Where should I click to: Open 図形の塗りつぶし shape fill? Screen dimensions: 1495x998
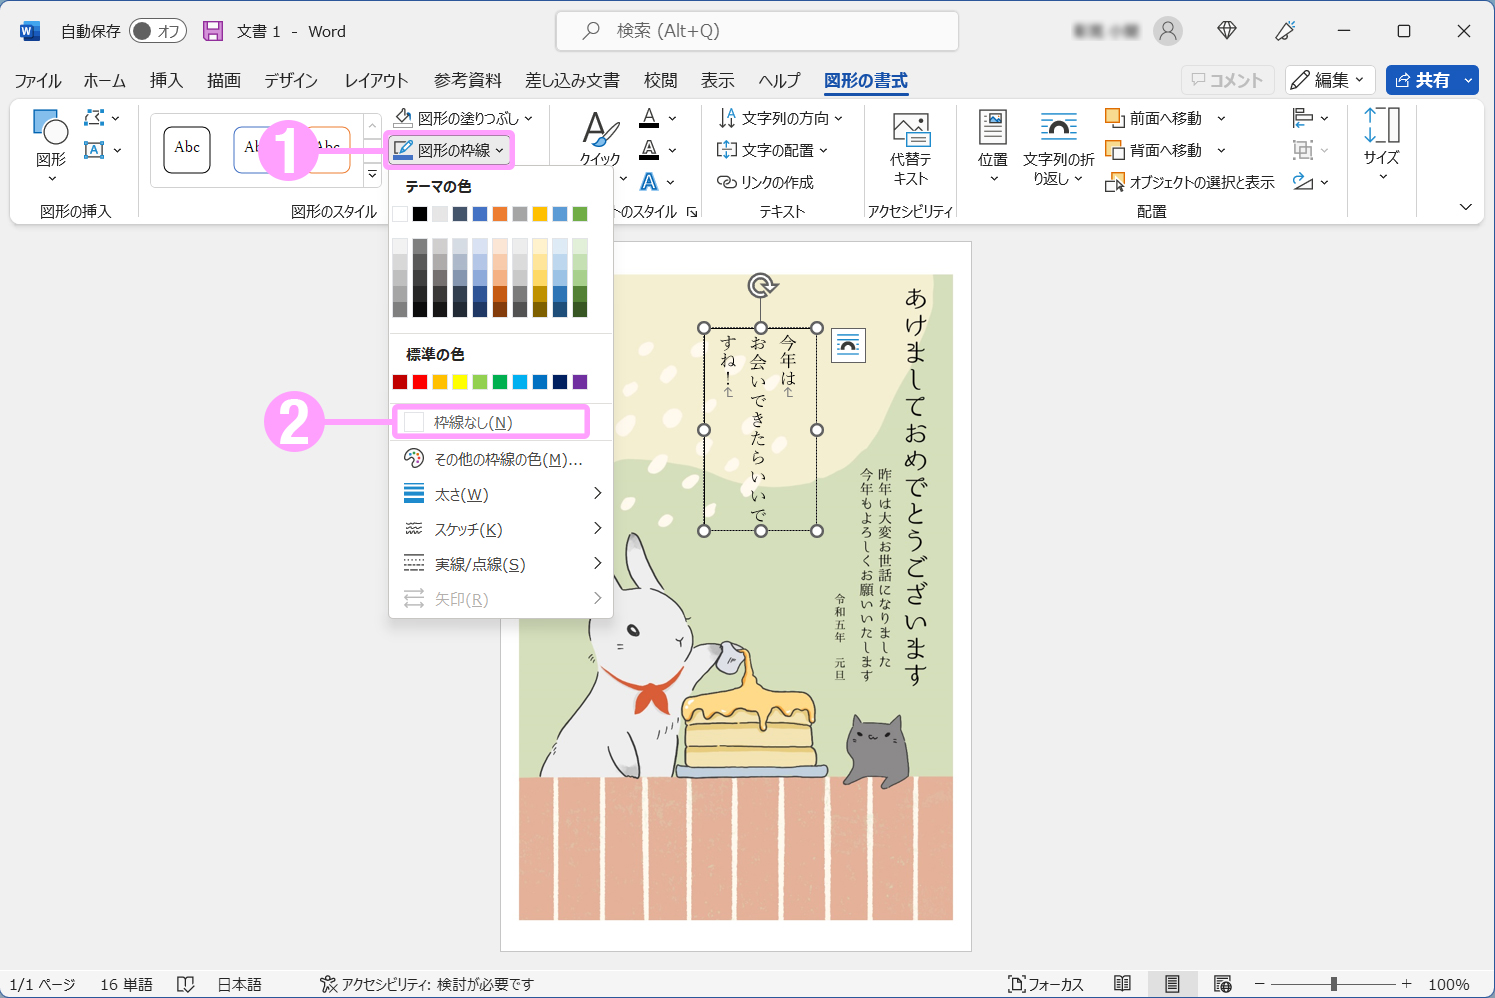click(463, 118)
